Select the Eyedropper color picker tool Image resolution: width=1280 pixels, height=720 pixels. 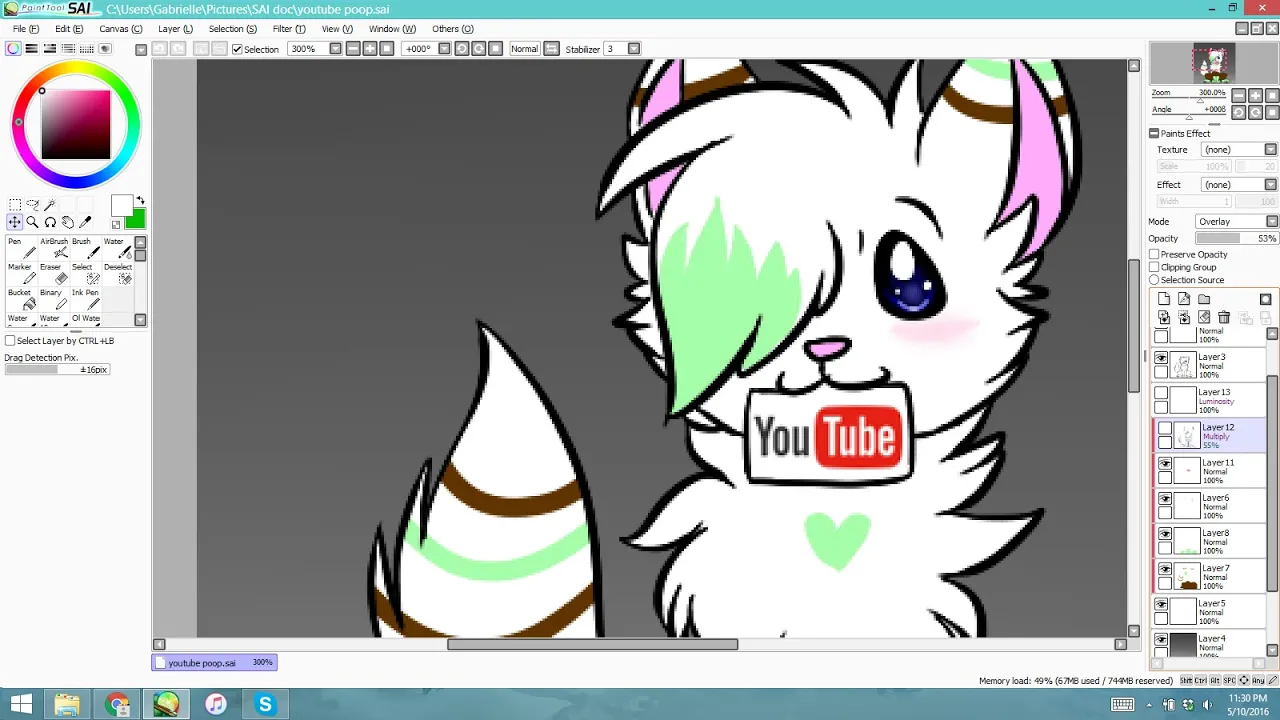coord(85,222)
